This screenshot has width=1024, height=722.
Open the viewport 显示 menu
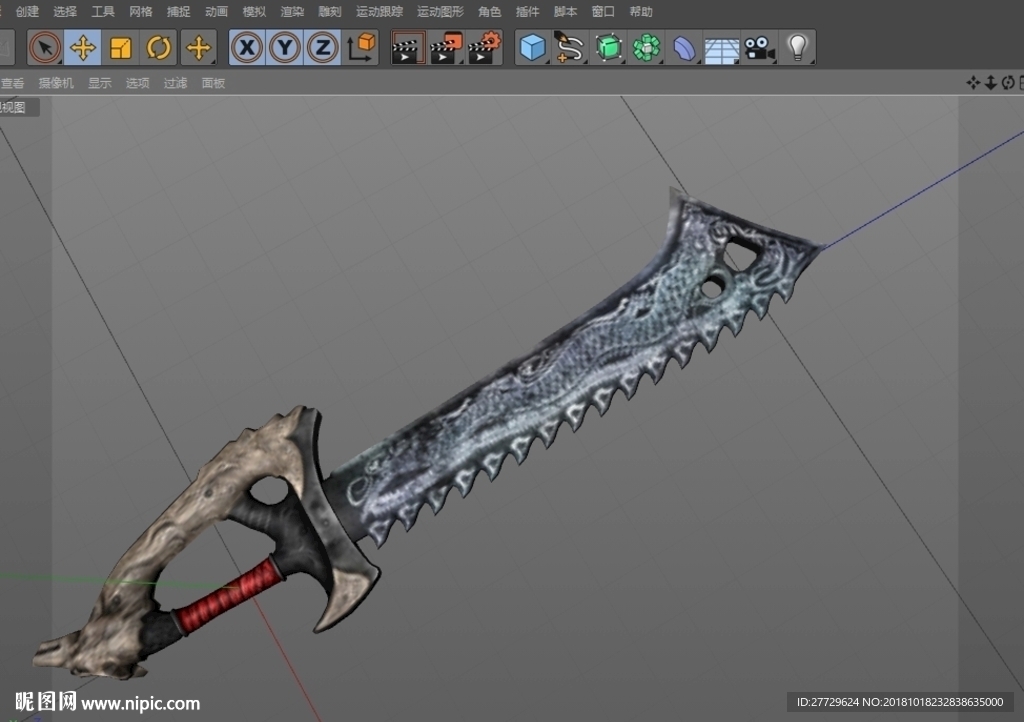tap(100, 83)
